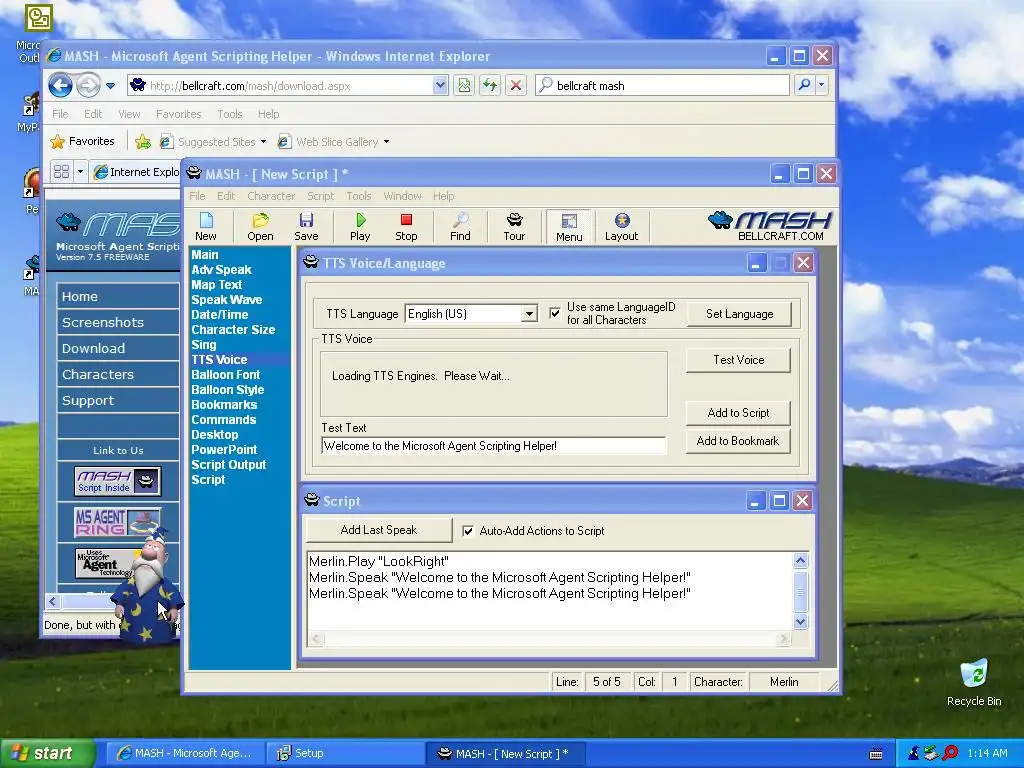The image size is (1024, 768).
Task: Click the IE Quick Tabs icon
Action: (61, 172)
